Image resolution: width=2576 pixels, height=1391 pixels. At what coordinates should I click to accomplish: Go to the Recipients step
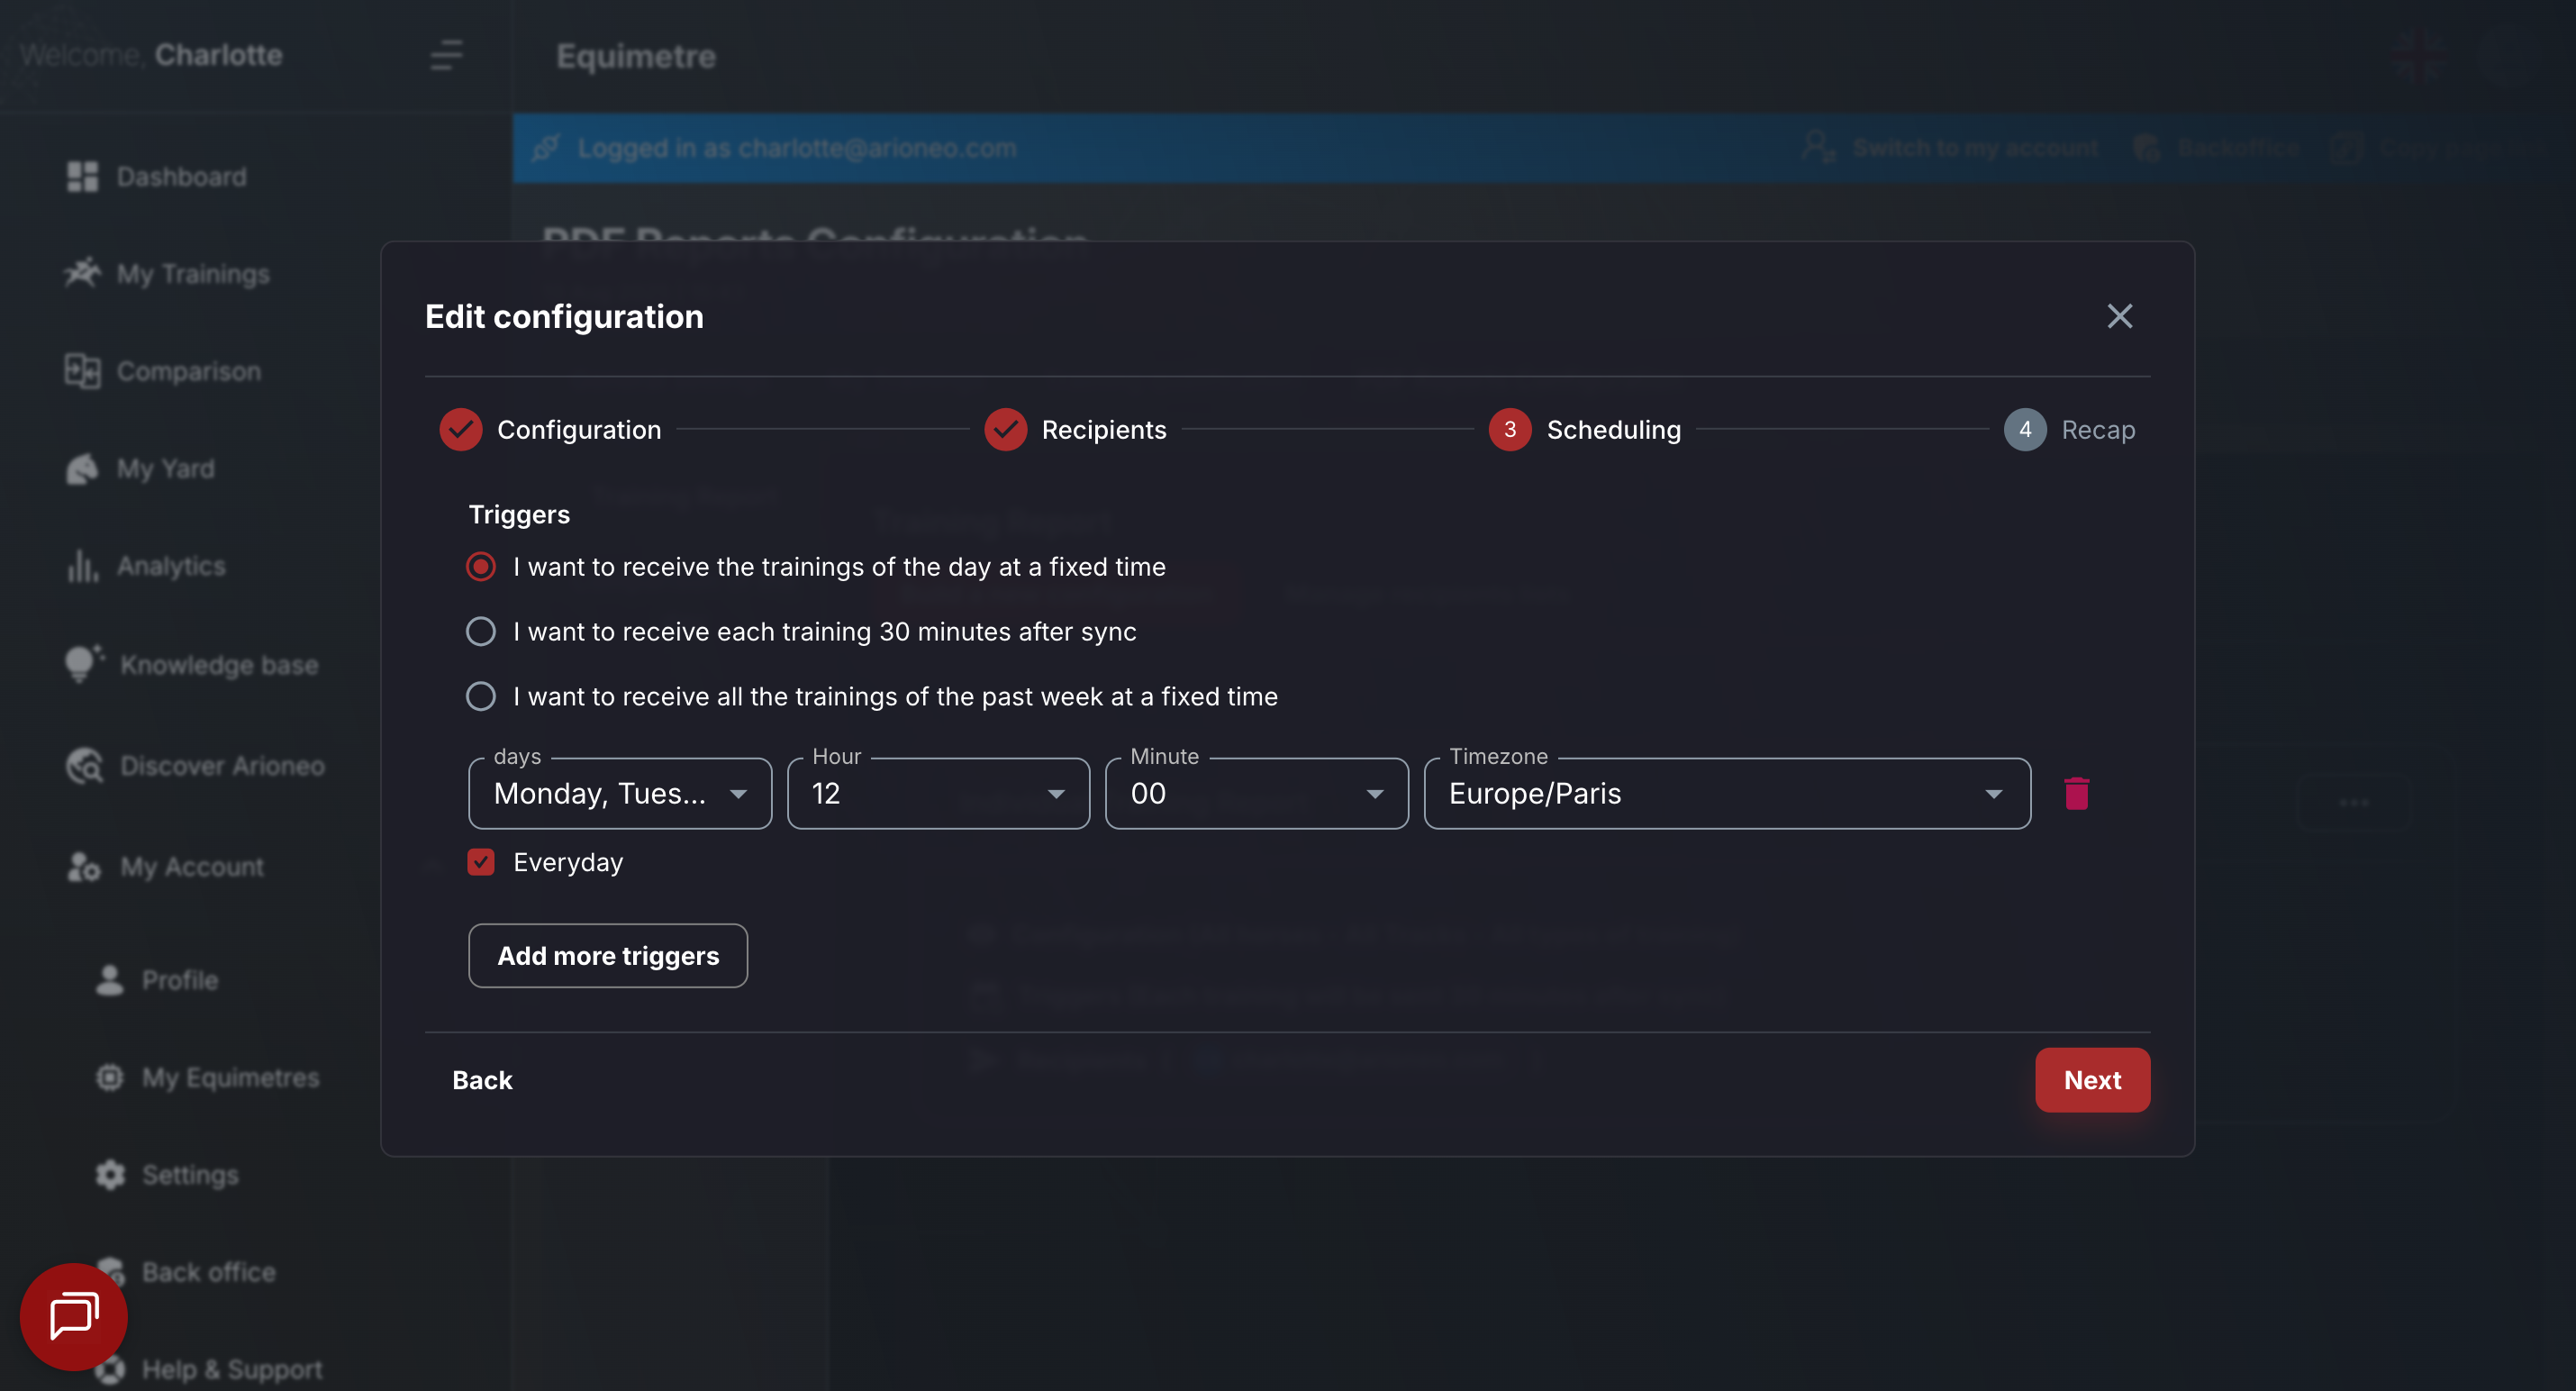(1075, 430)
